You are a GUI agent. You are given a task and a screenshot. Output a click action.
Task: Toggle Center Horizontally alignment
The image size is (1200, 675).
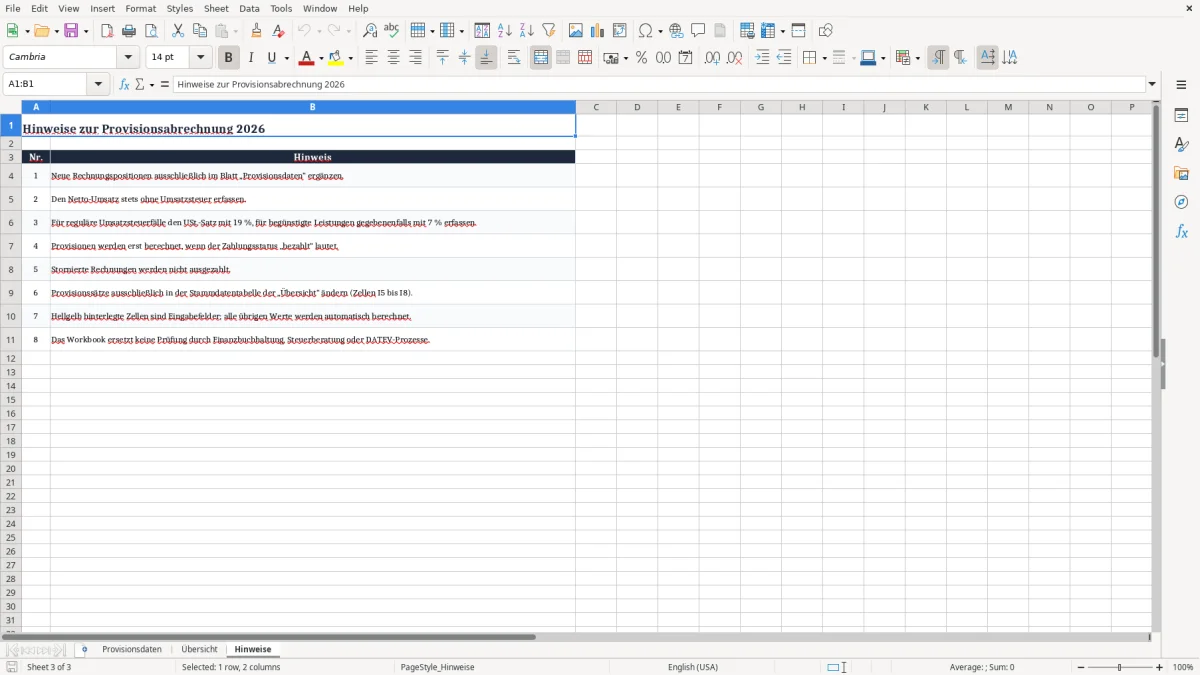point(394,58)
